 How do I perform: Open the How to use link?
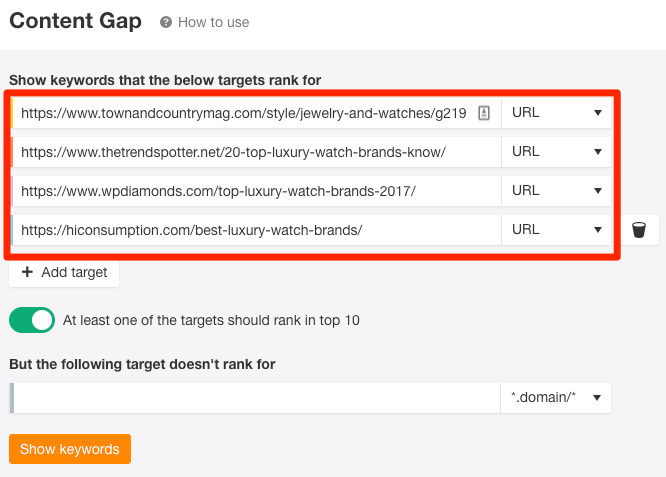point(213,22)
